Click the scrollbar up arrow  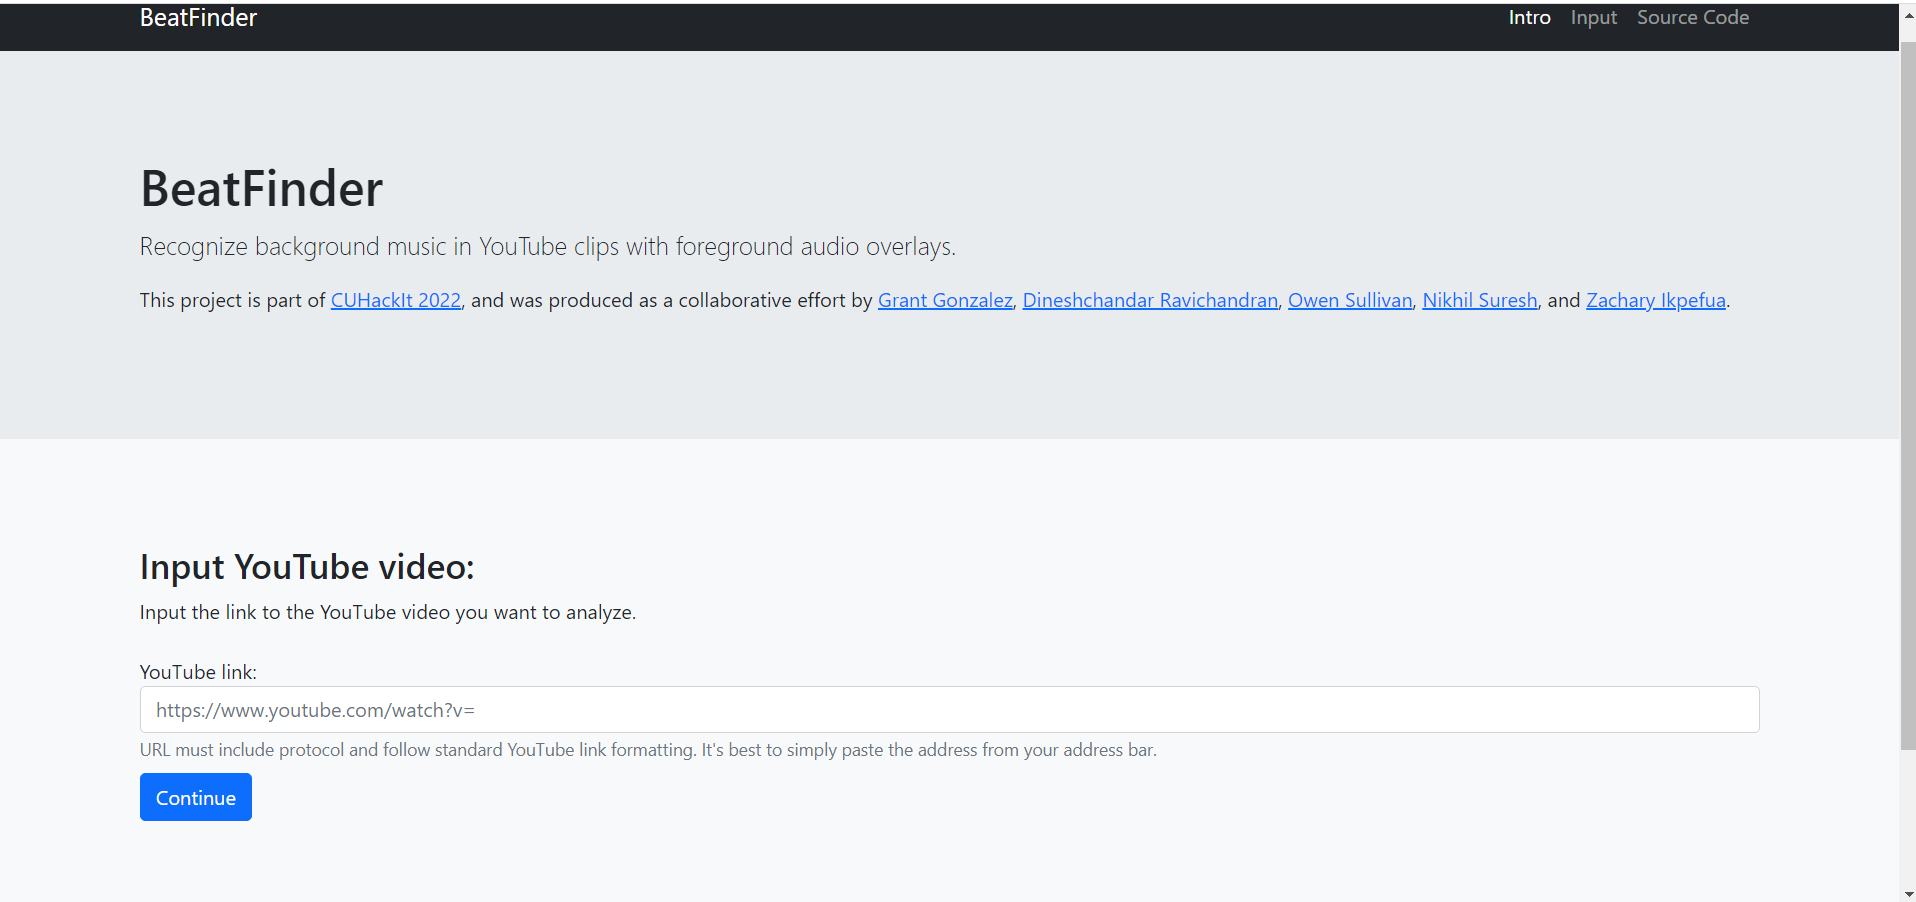click(1908, 16)
